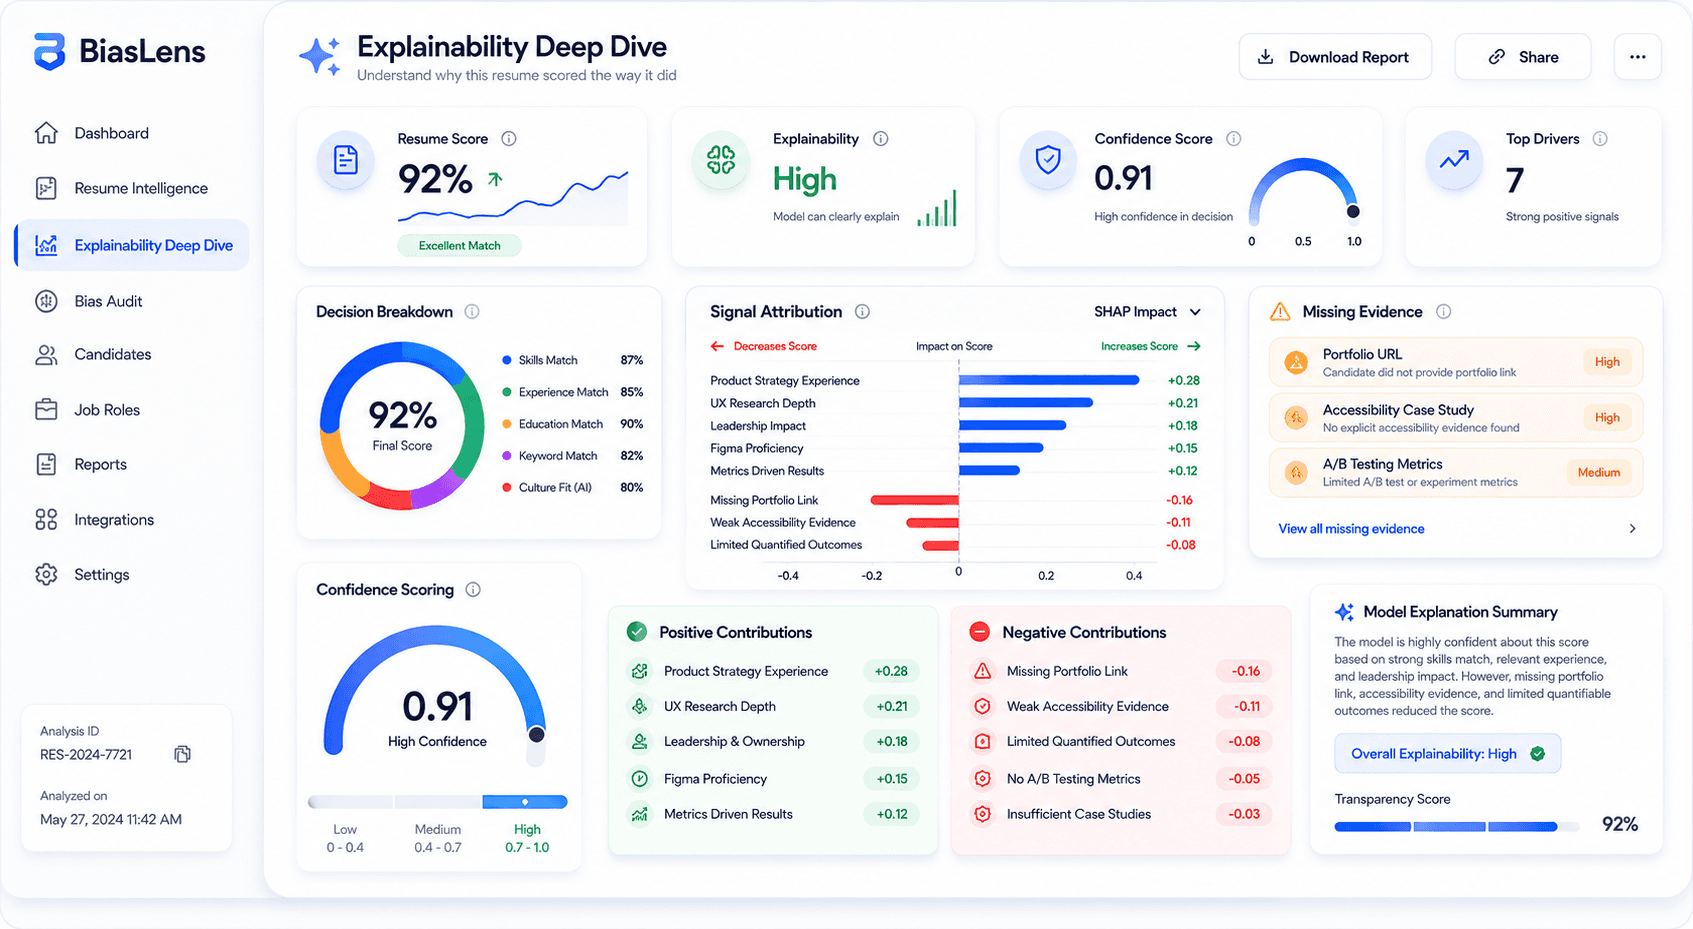Click chevron arrow after View all missing evidence

[x=1632, y=529]
